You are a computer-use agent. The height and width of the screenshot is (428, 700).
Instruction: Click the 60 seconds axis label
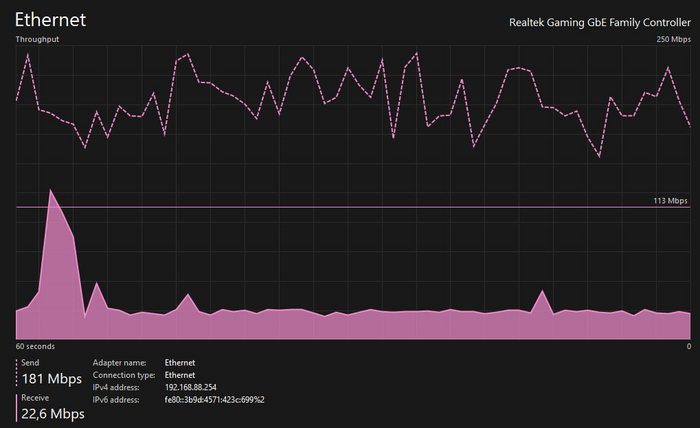(35, 346)
